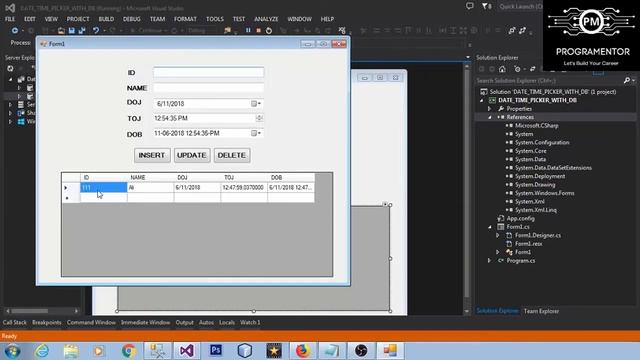The image size is (640, 360).
Task: Collapse the DATE_TIME_PICKER_WITH_DB project node
Action: [x=482, y=100]
